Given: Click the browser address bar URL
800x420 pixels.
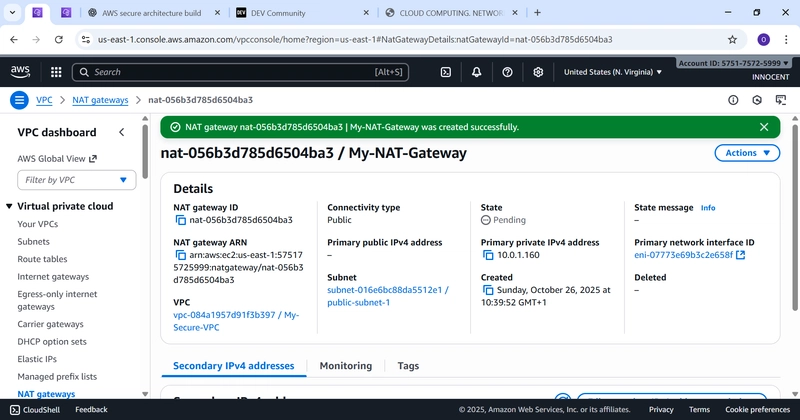Looking at the screenshot, I should (x=355, y=39).
